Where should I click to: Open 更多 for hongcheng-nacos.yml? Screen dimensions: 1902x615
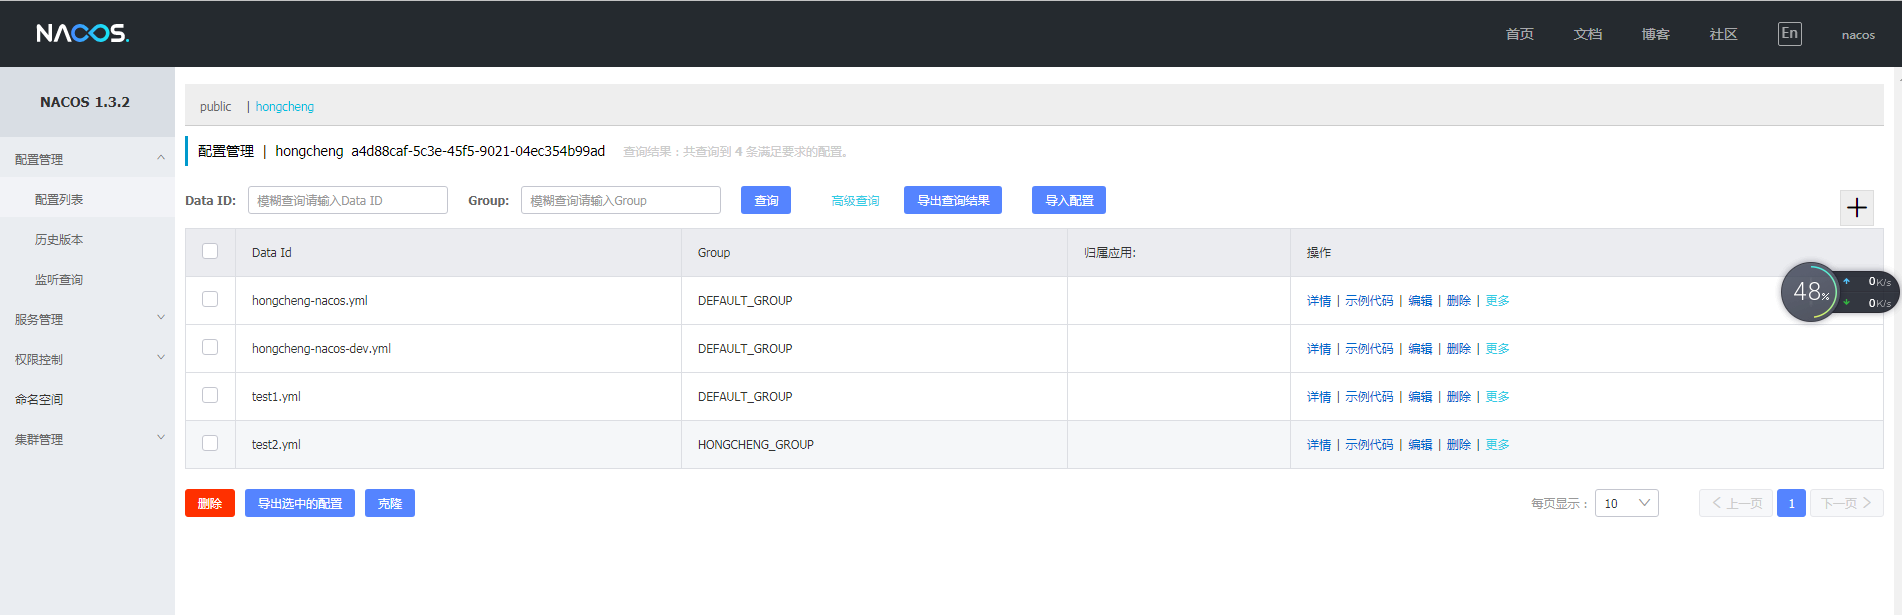click(1497, 301)
